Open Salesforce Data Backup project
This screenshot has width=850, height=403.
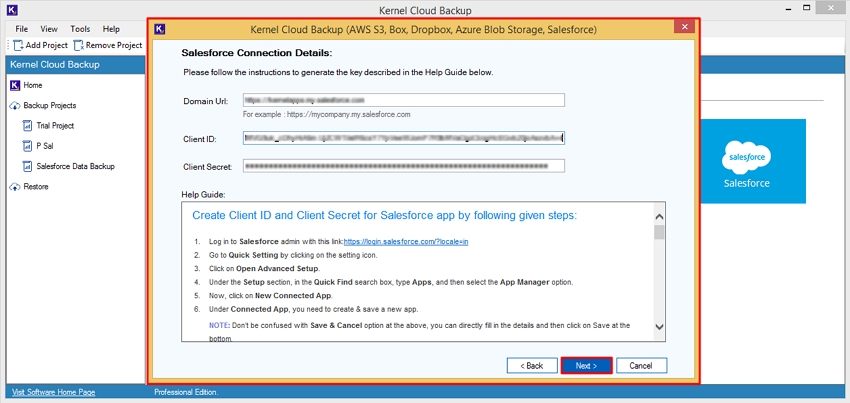75,167
